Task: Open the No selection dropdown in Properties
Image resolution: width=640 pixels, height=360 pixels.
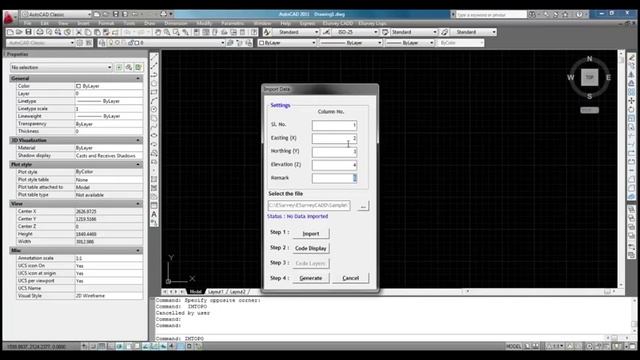Action: (x=61, y=67)
